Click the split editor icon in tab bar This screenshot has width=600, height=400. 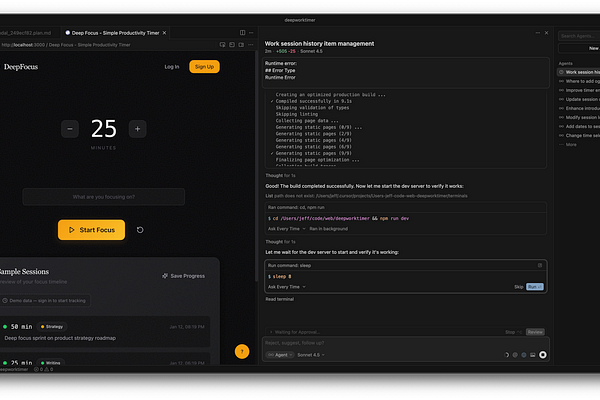(242, 33)
